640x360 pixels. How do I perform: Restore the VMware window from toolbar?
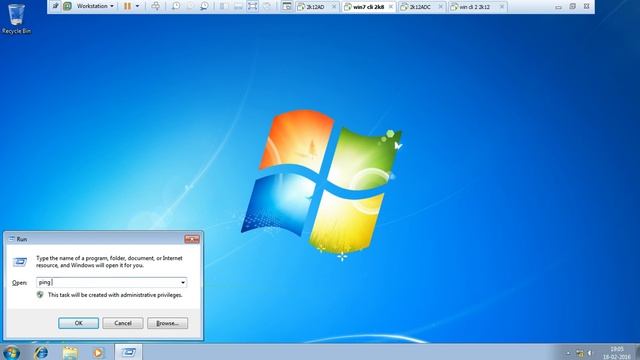(572, 7)
